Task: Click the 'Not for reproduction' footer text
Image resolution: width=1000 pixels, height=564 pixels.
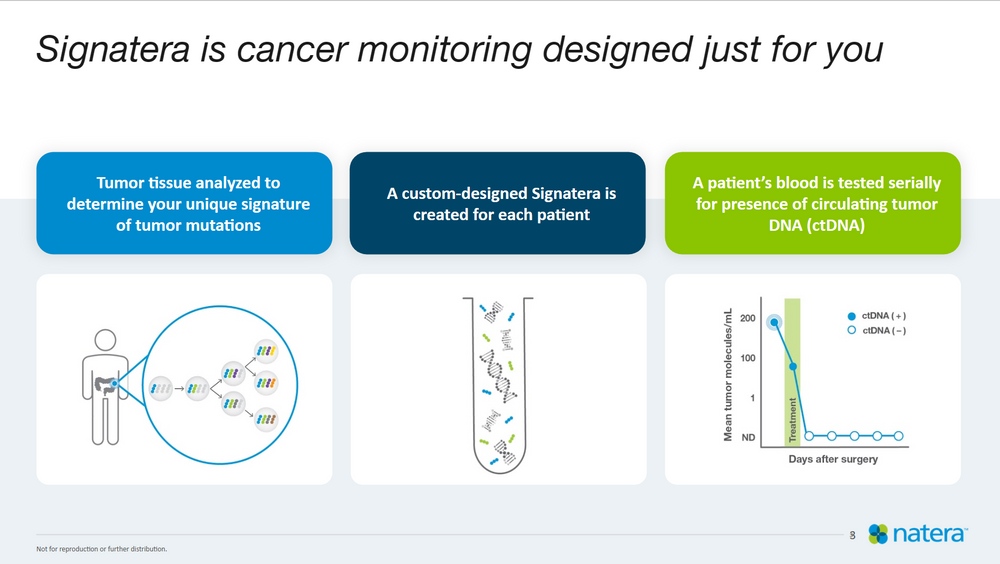Action: coord(102,549)
